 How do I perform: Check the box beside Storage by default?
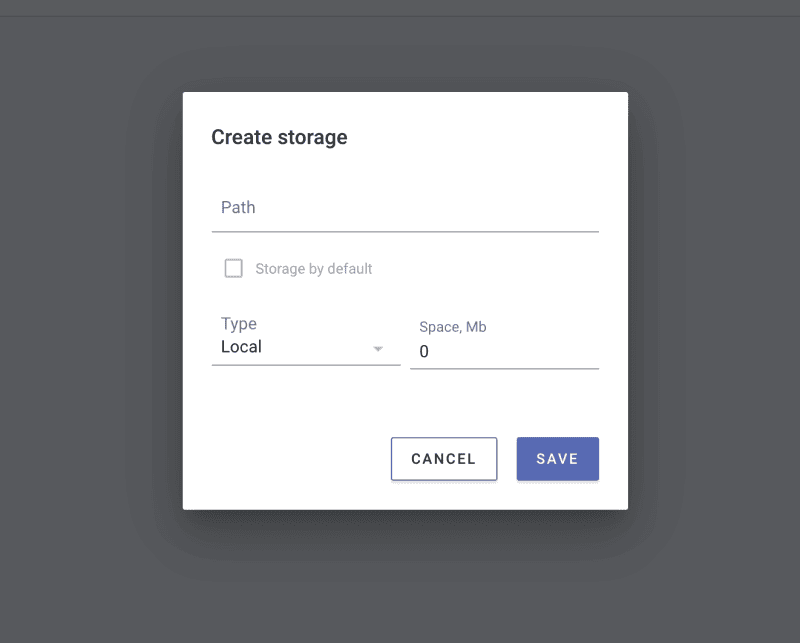click(233, 268)
